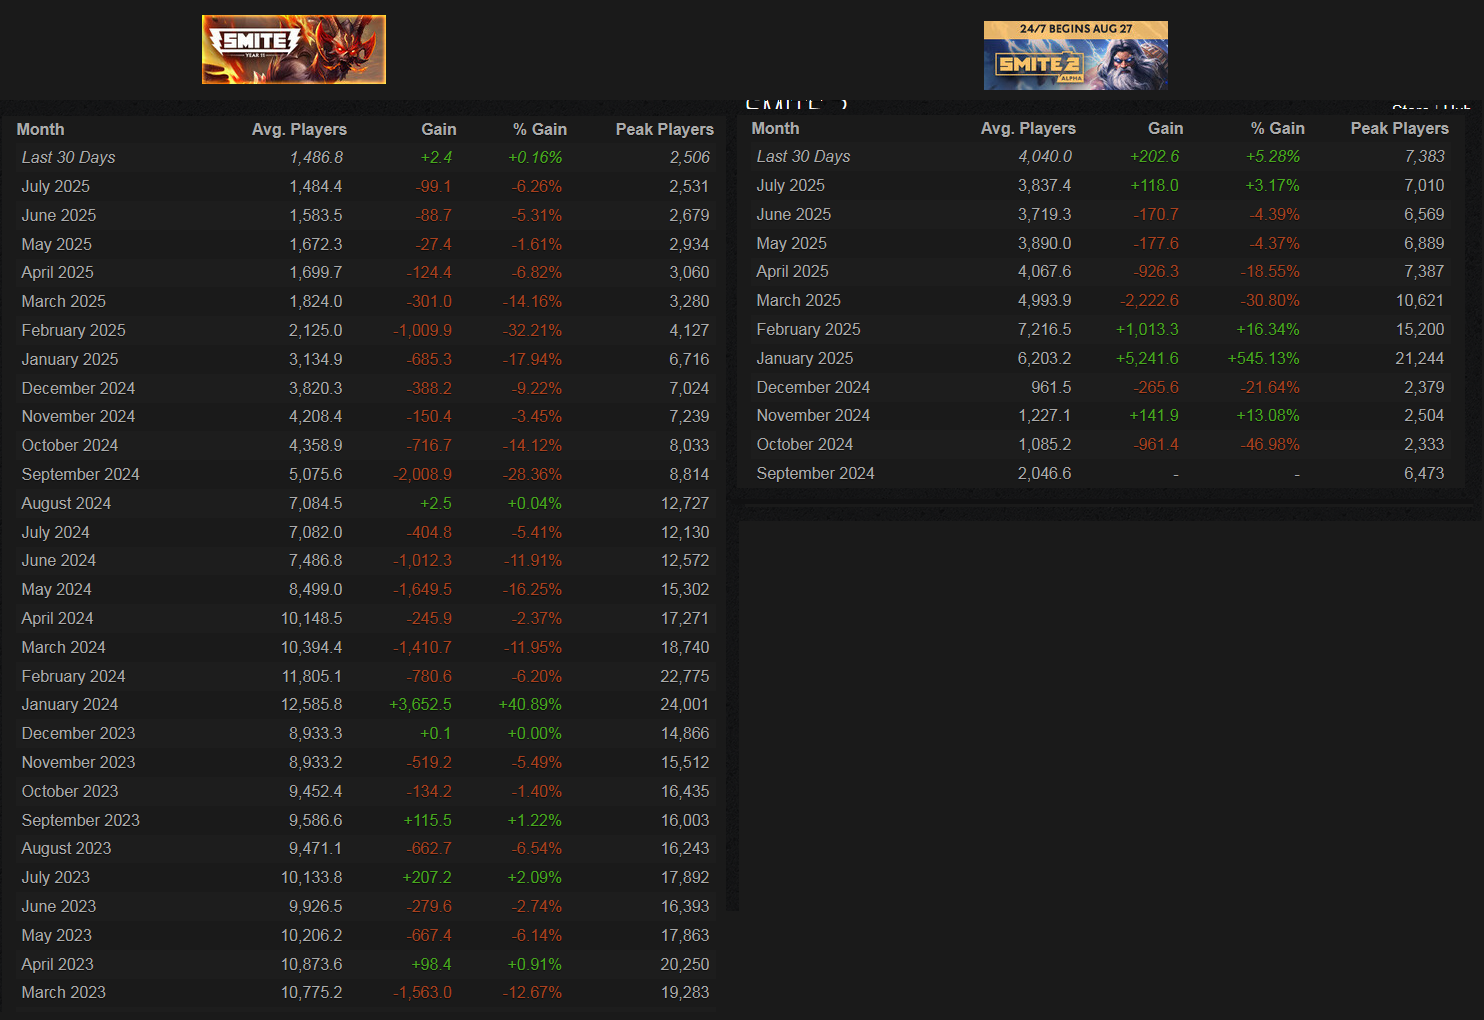
Task: Select the 1,672.3 average players value
Action: coord(316,244)
